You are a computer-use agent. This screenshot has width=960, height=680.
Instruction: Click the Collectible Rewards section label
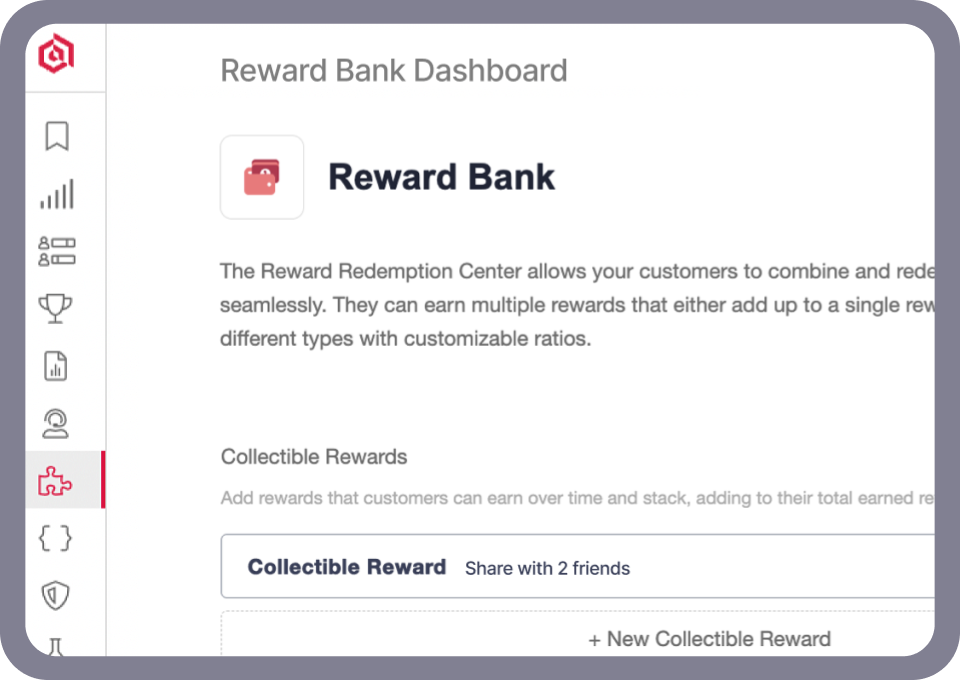coord(314,457)
